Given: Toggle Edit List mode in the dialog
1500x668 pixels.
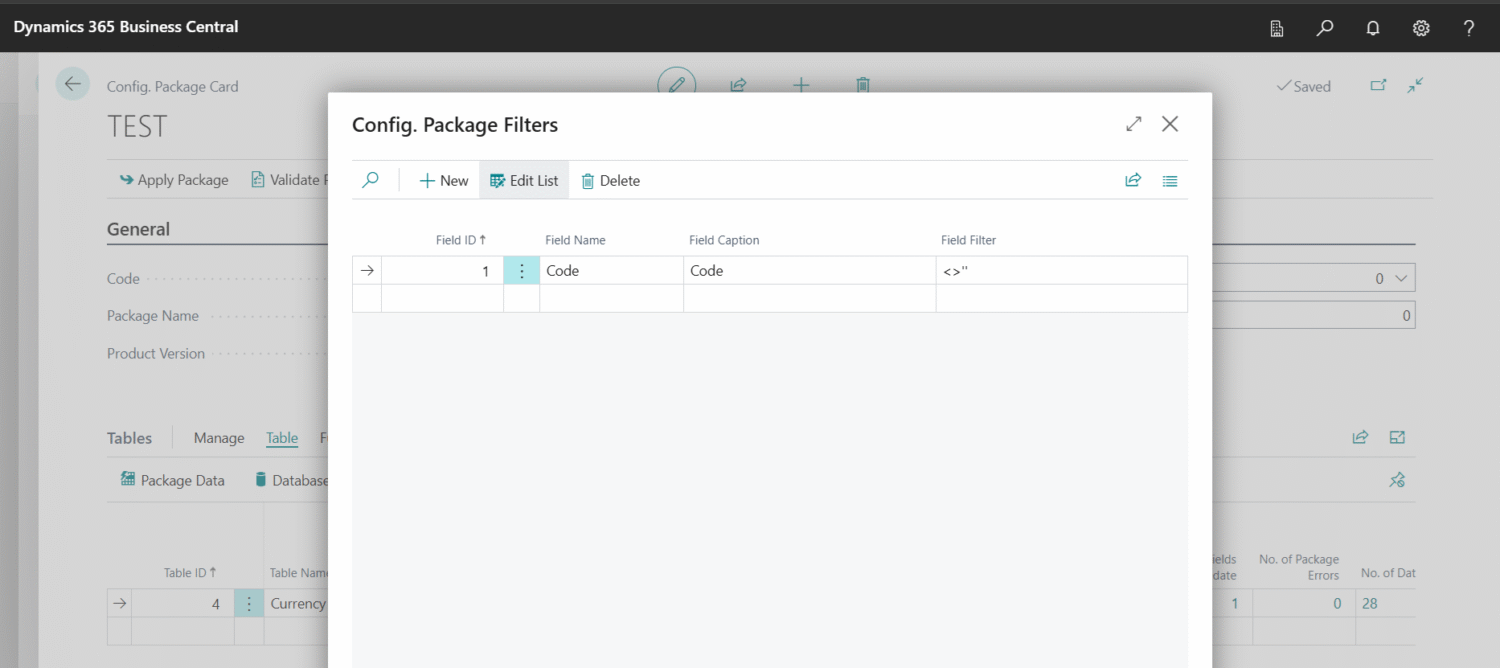Looking at the screenshot, I should [x=523, y=180].
